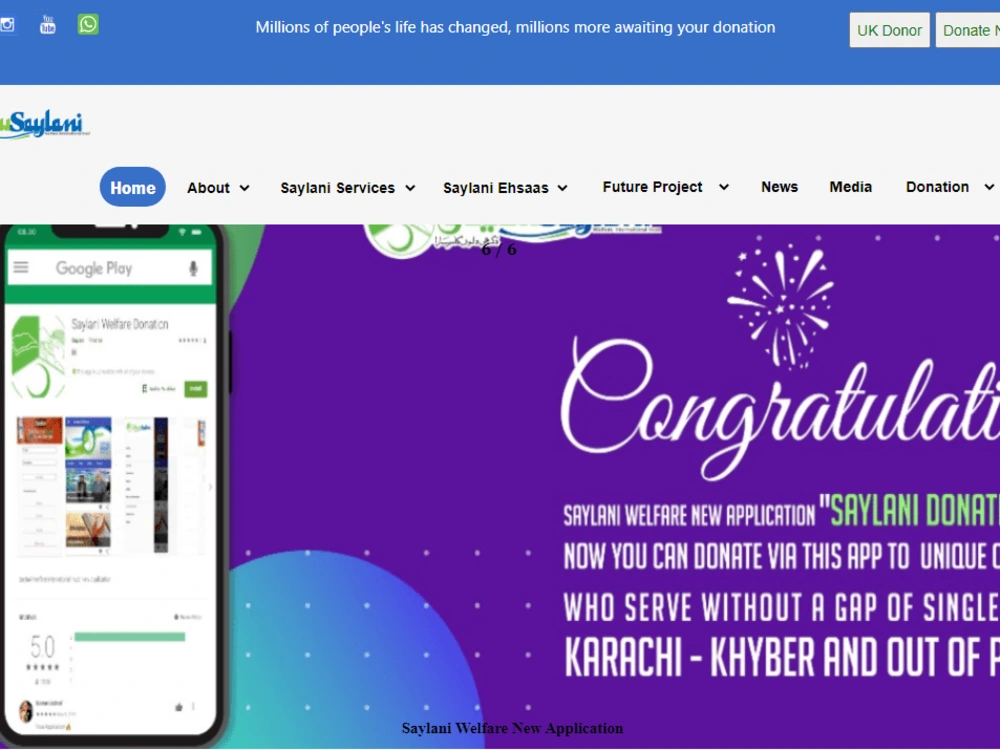Screen dimensions: 1000x750
Task: Open the YouTube icon in the top bar
Action: [48, 24]
